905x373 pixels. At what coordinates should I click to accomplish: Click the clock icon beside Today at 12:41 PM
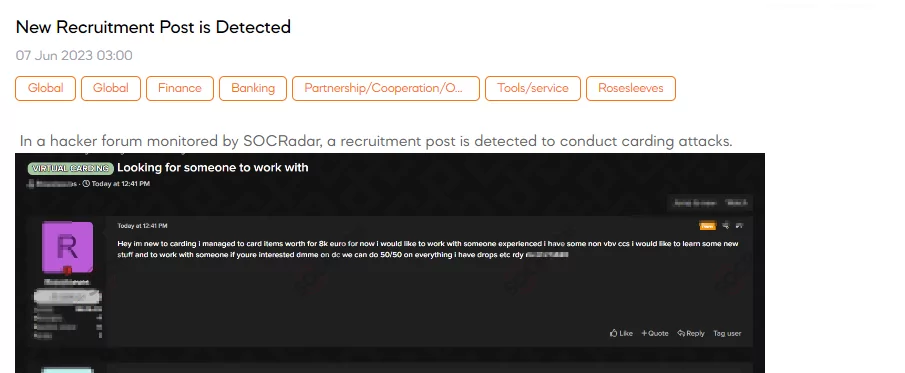tap(86, 184)
